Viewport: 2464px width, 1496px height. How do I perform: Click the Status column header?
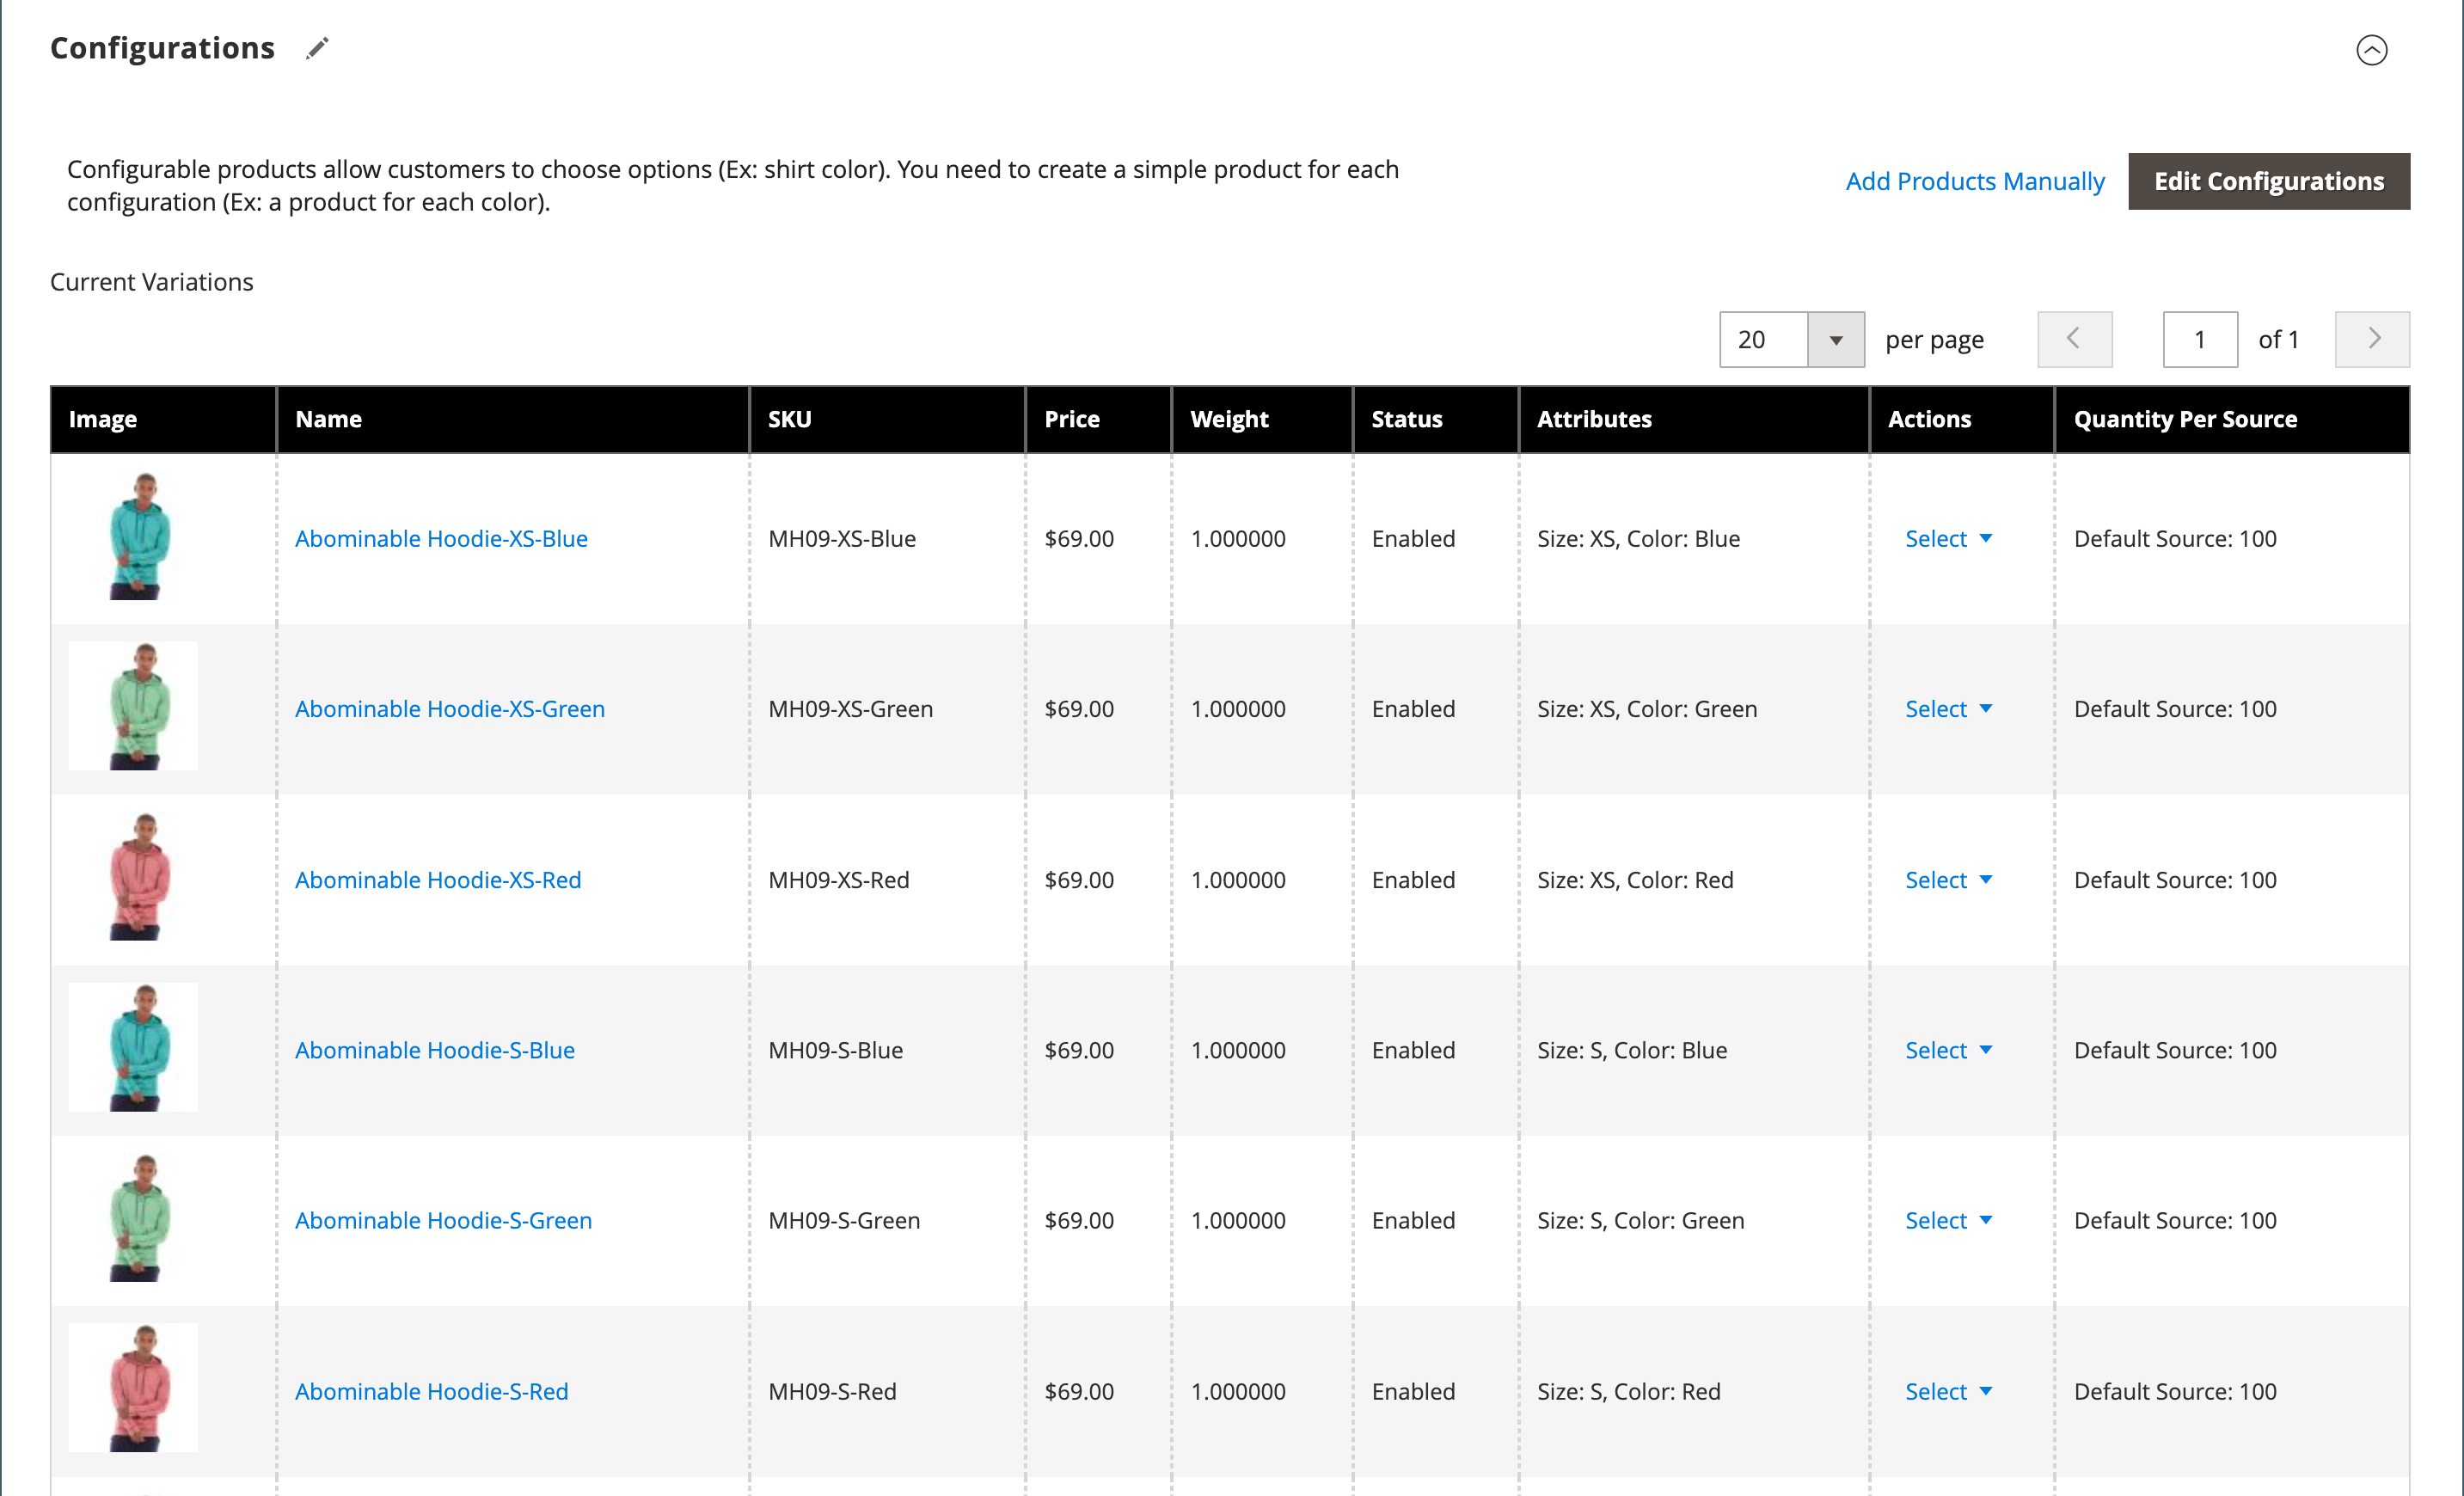tap(1408, 419)
